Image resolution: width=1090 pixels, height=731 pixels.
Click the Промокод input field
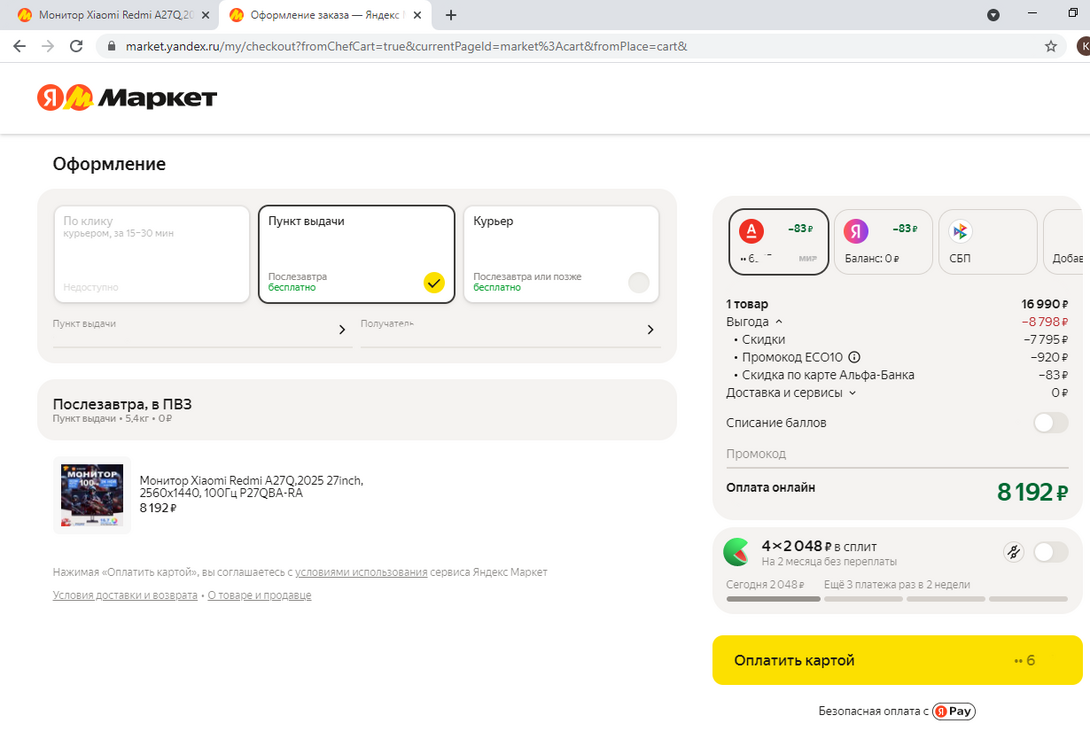tap(897, 454)
